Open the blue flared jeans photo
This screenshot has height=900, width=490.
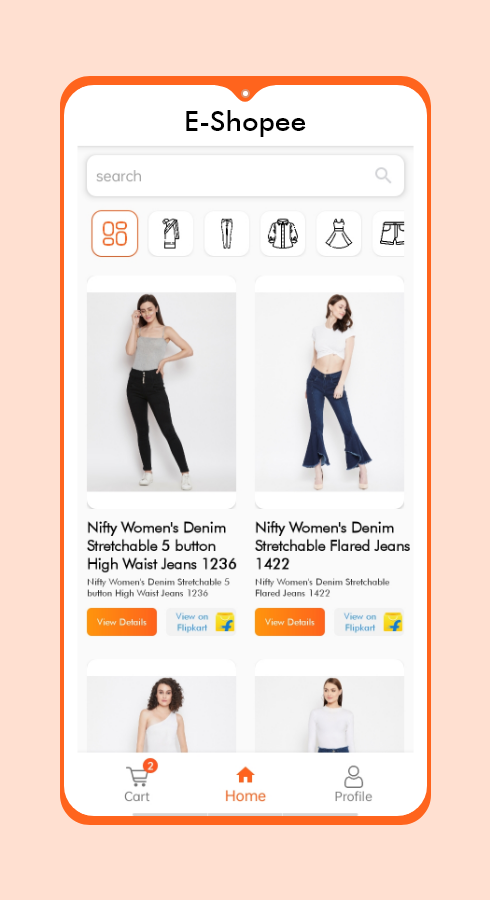329,392
